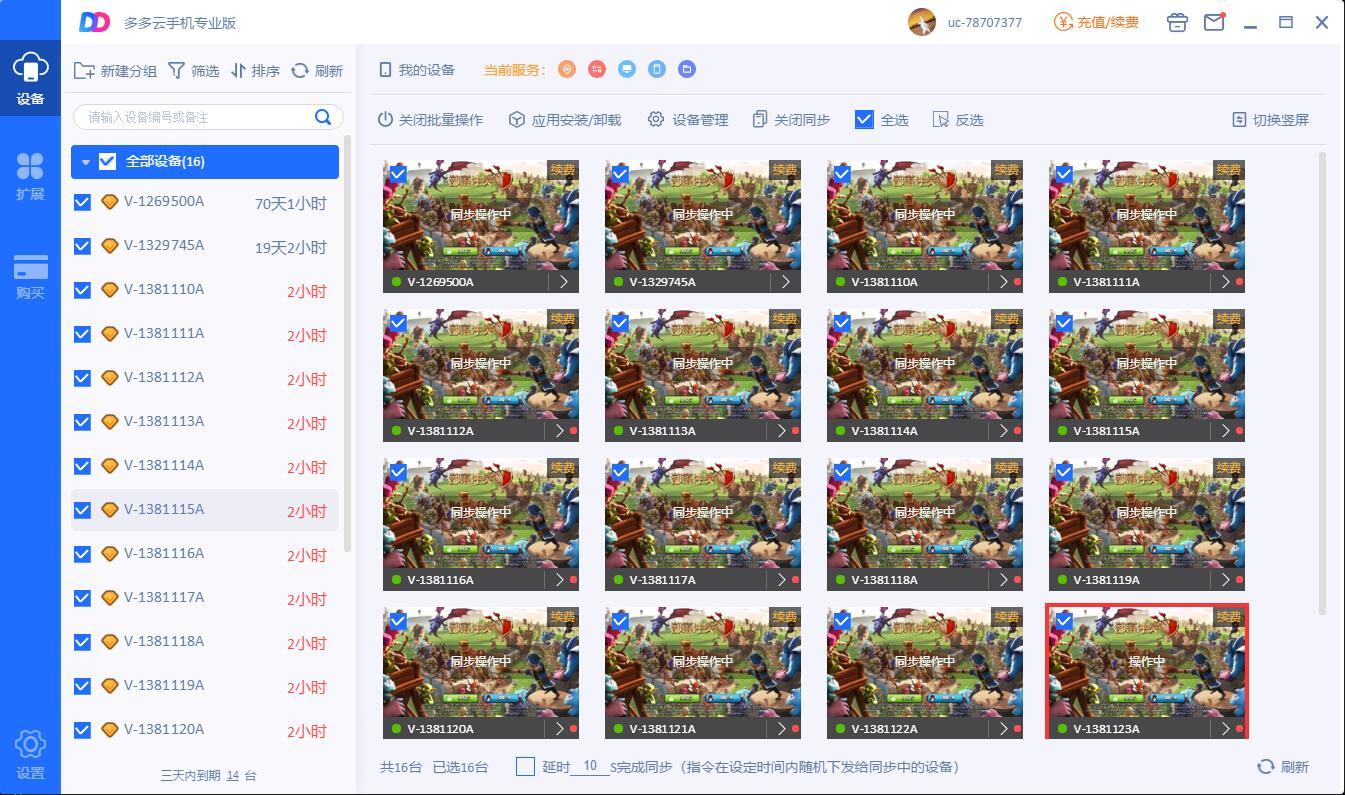The height and width of the screenshot is (795, 1345).
Task: Expand the arrow on V-1381112A thumbnail
Action: 559,431
